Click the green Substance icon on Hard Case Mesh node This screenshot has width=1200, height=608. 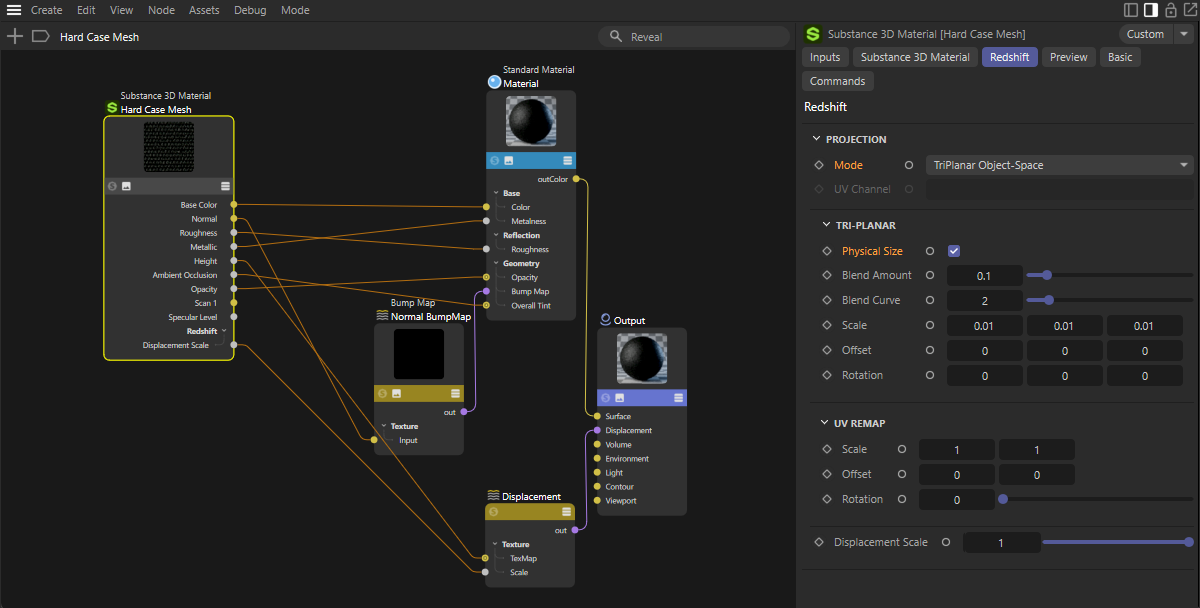112,109
